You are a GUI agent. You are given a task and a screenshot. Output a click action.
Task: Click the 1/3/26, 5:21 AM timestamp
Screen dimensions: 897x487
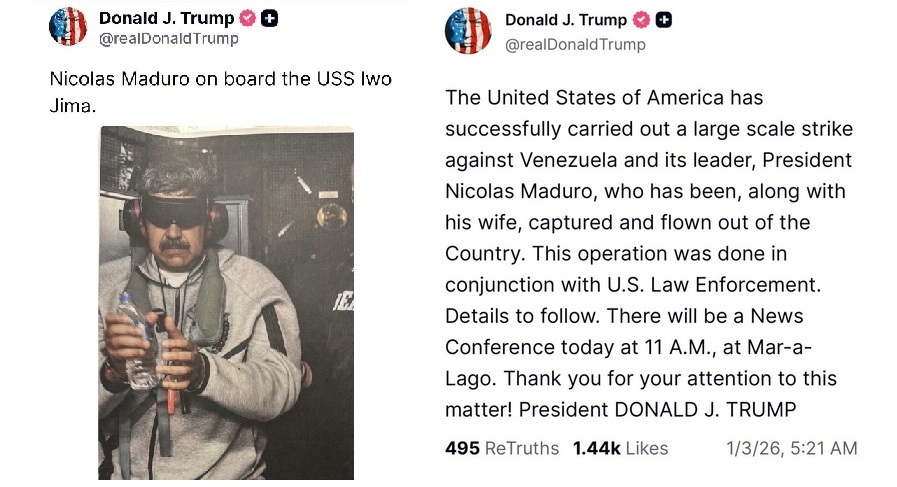pos(791,448)
